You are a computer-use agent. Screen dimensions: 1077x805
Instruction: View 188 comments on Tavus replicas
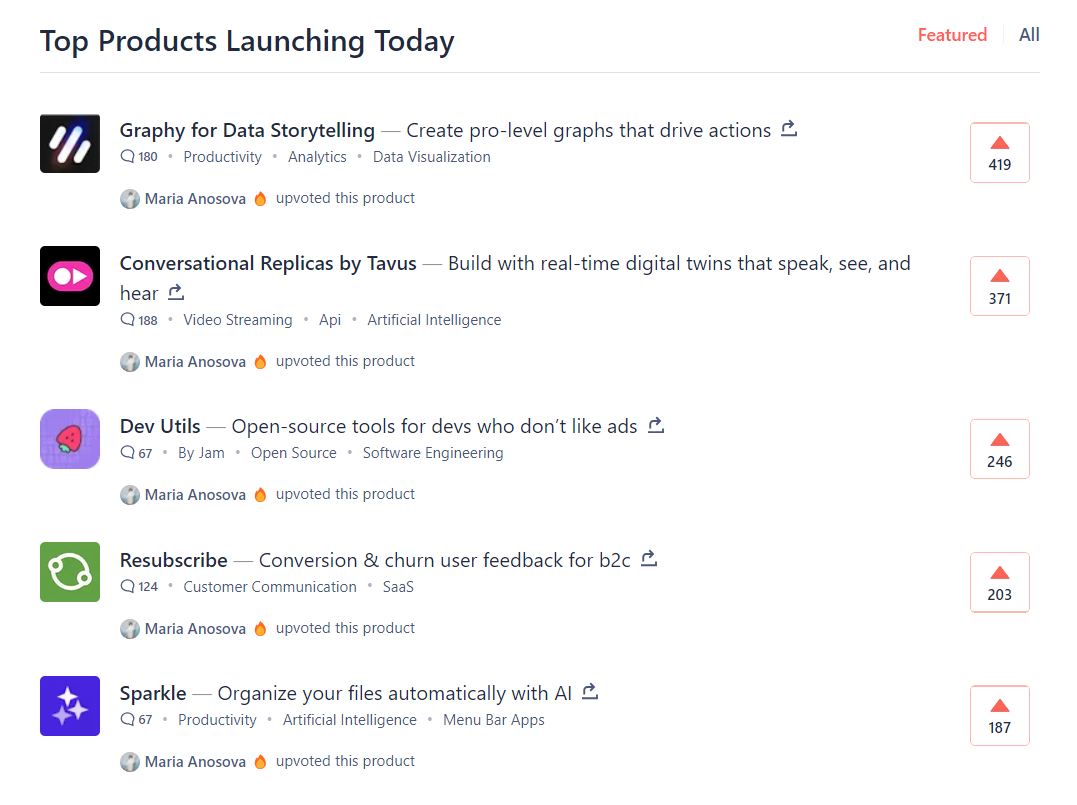point(139,320)
